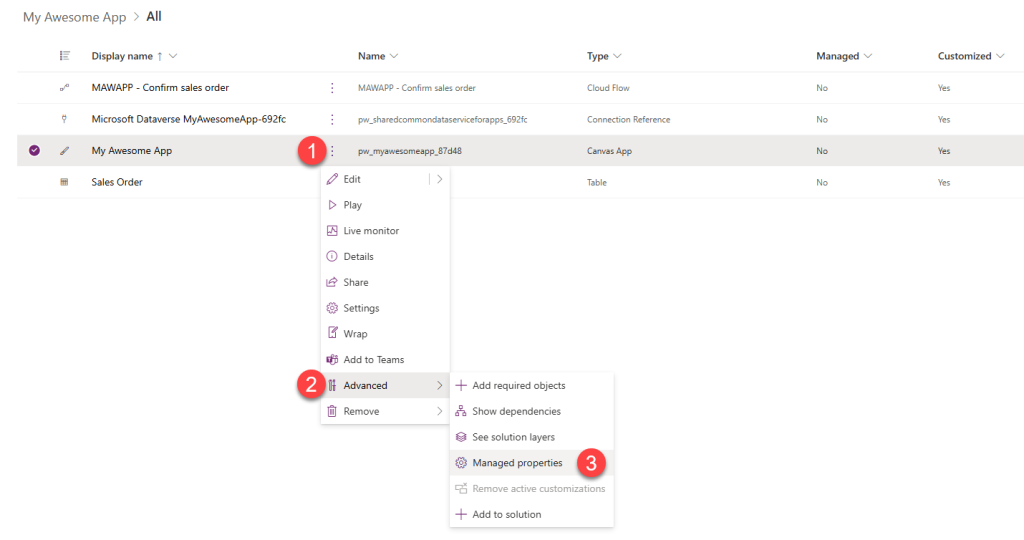Click the list view icon in header
Screen dimensions: 1024x540
click(x=64, y=56)
